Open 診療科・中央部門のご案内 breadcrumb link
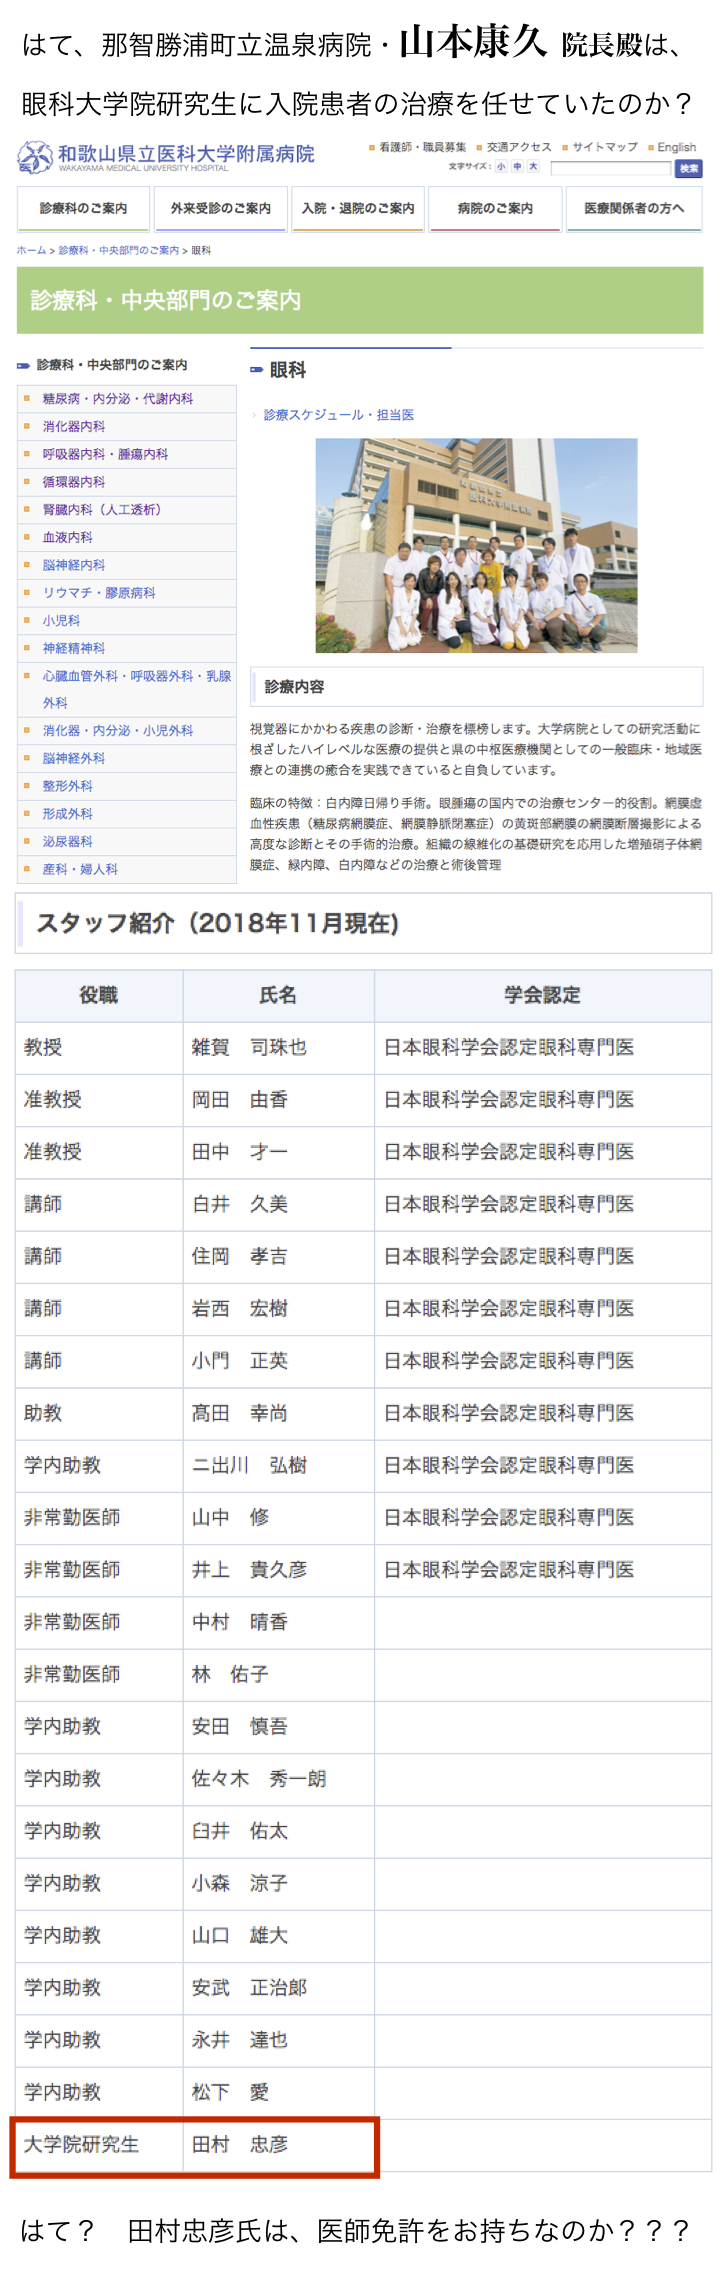 118,250
